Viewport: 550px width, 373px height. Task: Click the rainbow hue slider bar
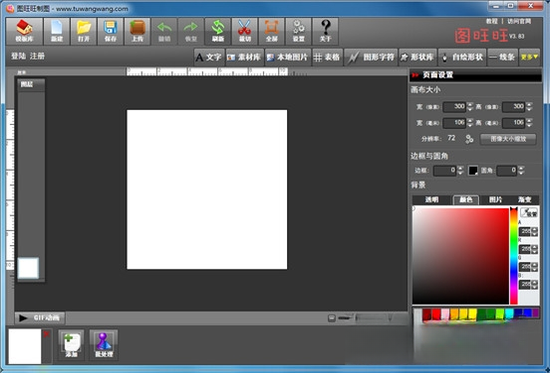[x=514, y=256]
